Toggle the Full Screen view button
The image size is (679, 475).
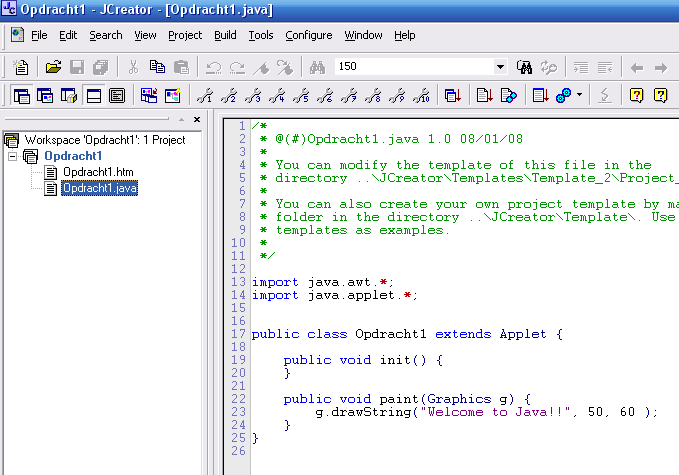[x=117, y=96]
